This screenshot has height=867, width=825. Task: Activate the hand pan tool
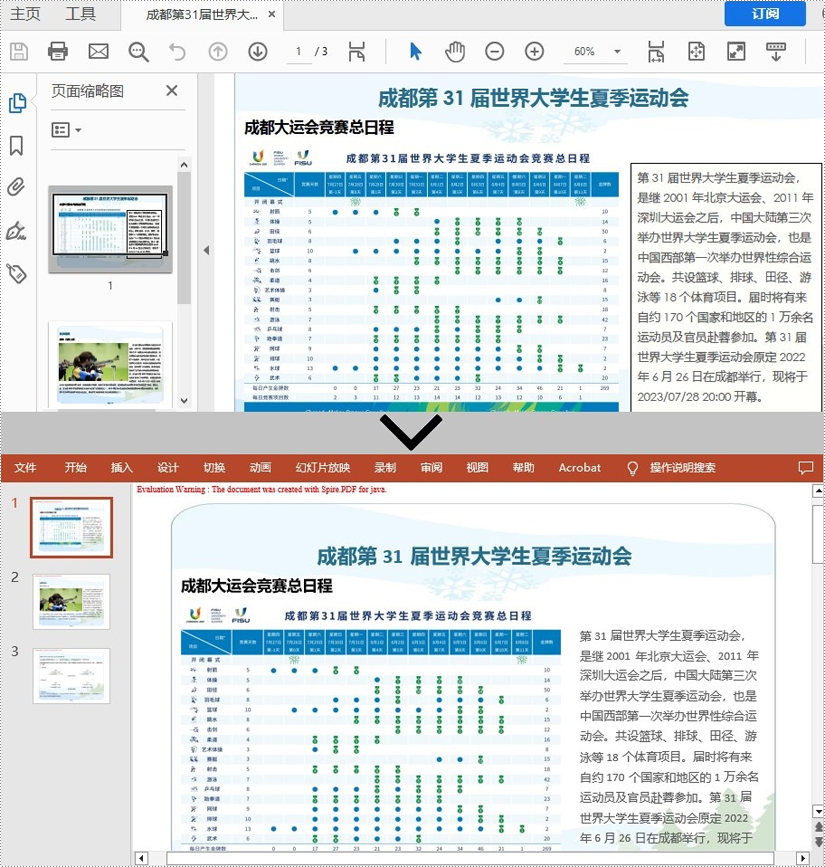[x=455, y=52]
